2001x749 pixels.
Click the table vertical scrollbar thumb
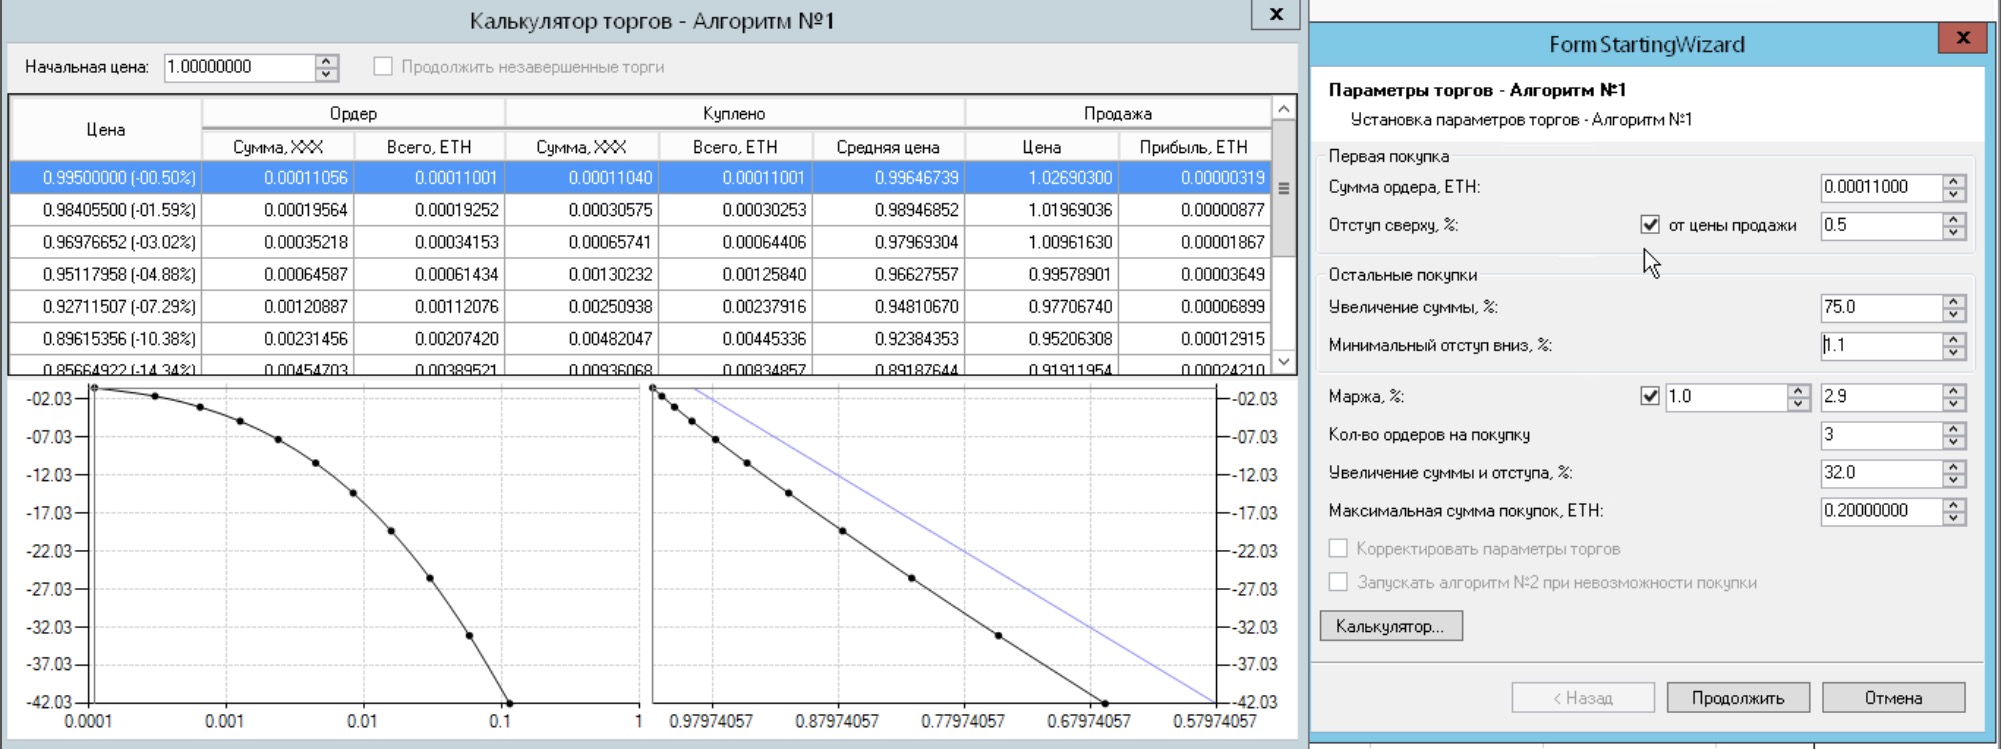1284,188
